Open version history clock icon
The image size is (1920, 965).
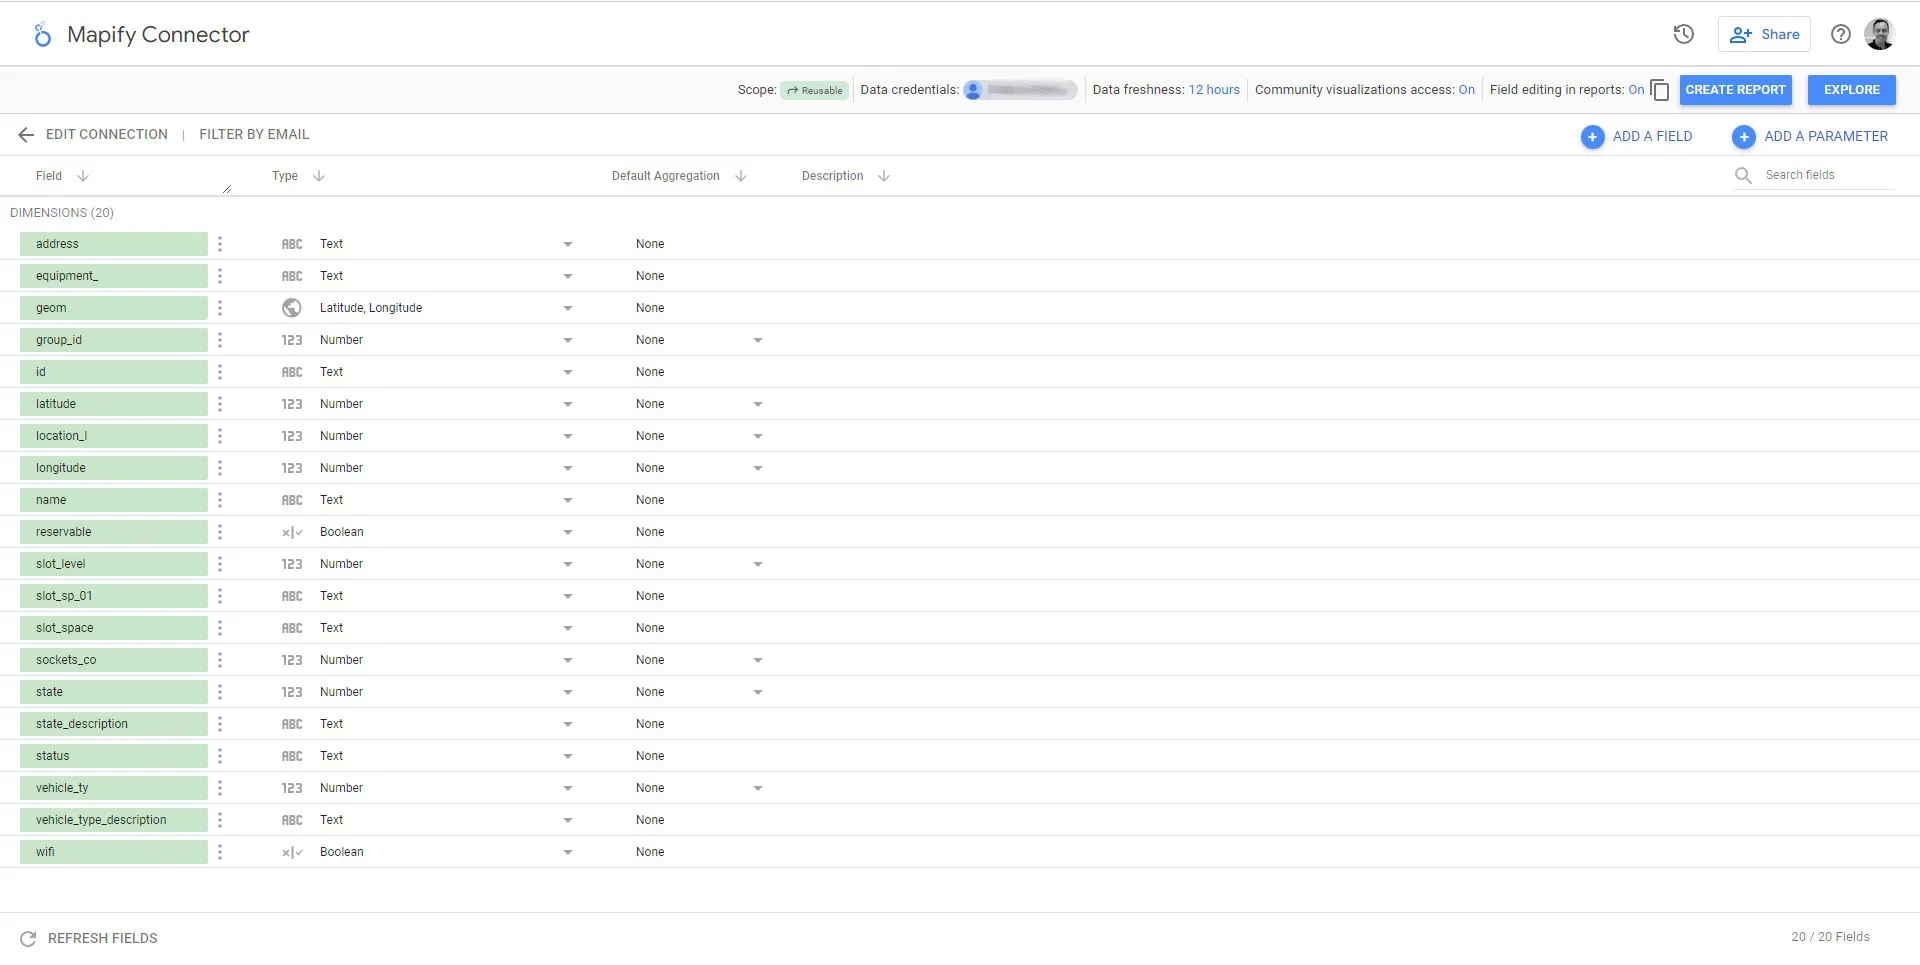pos(1684,34)
